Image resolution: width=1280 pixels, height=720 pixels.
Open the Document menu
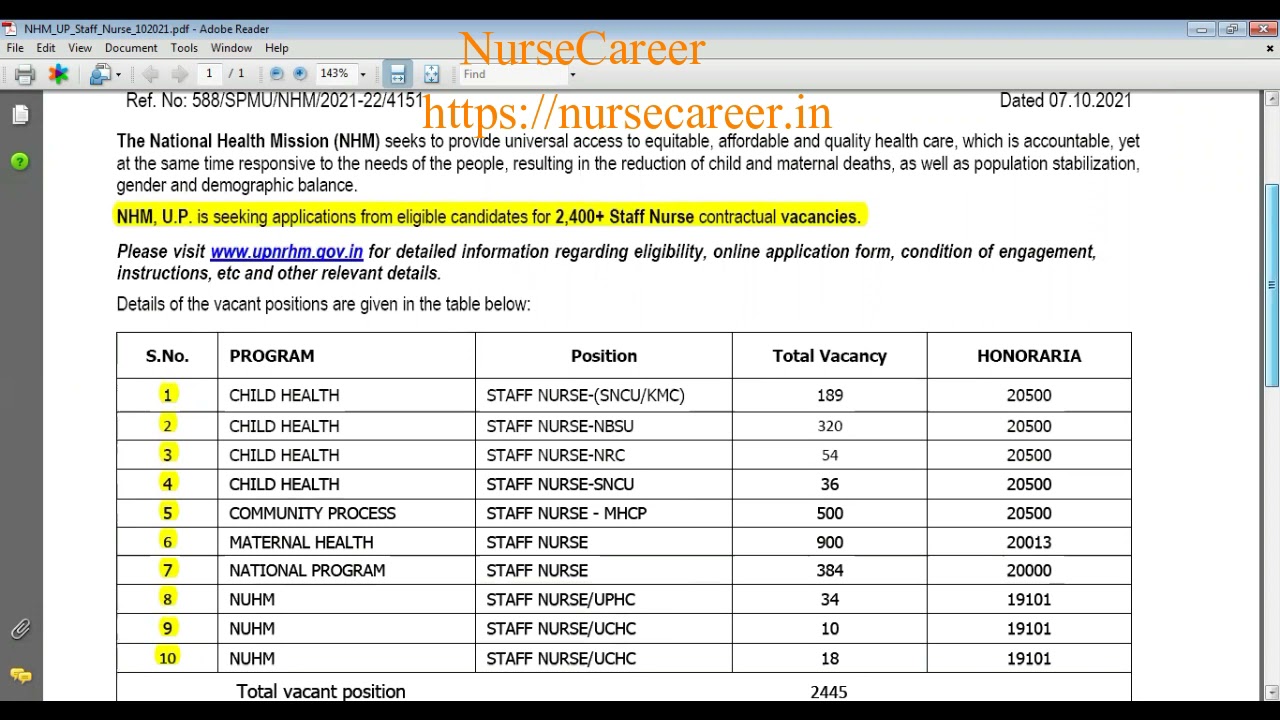tap(131, 48)
